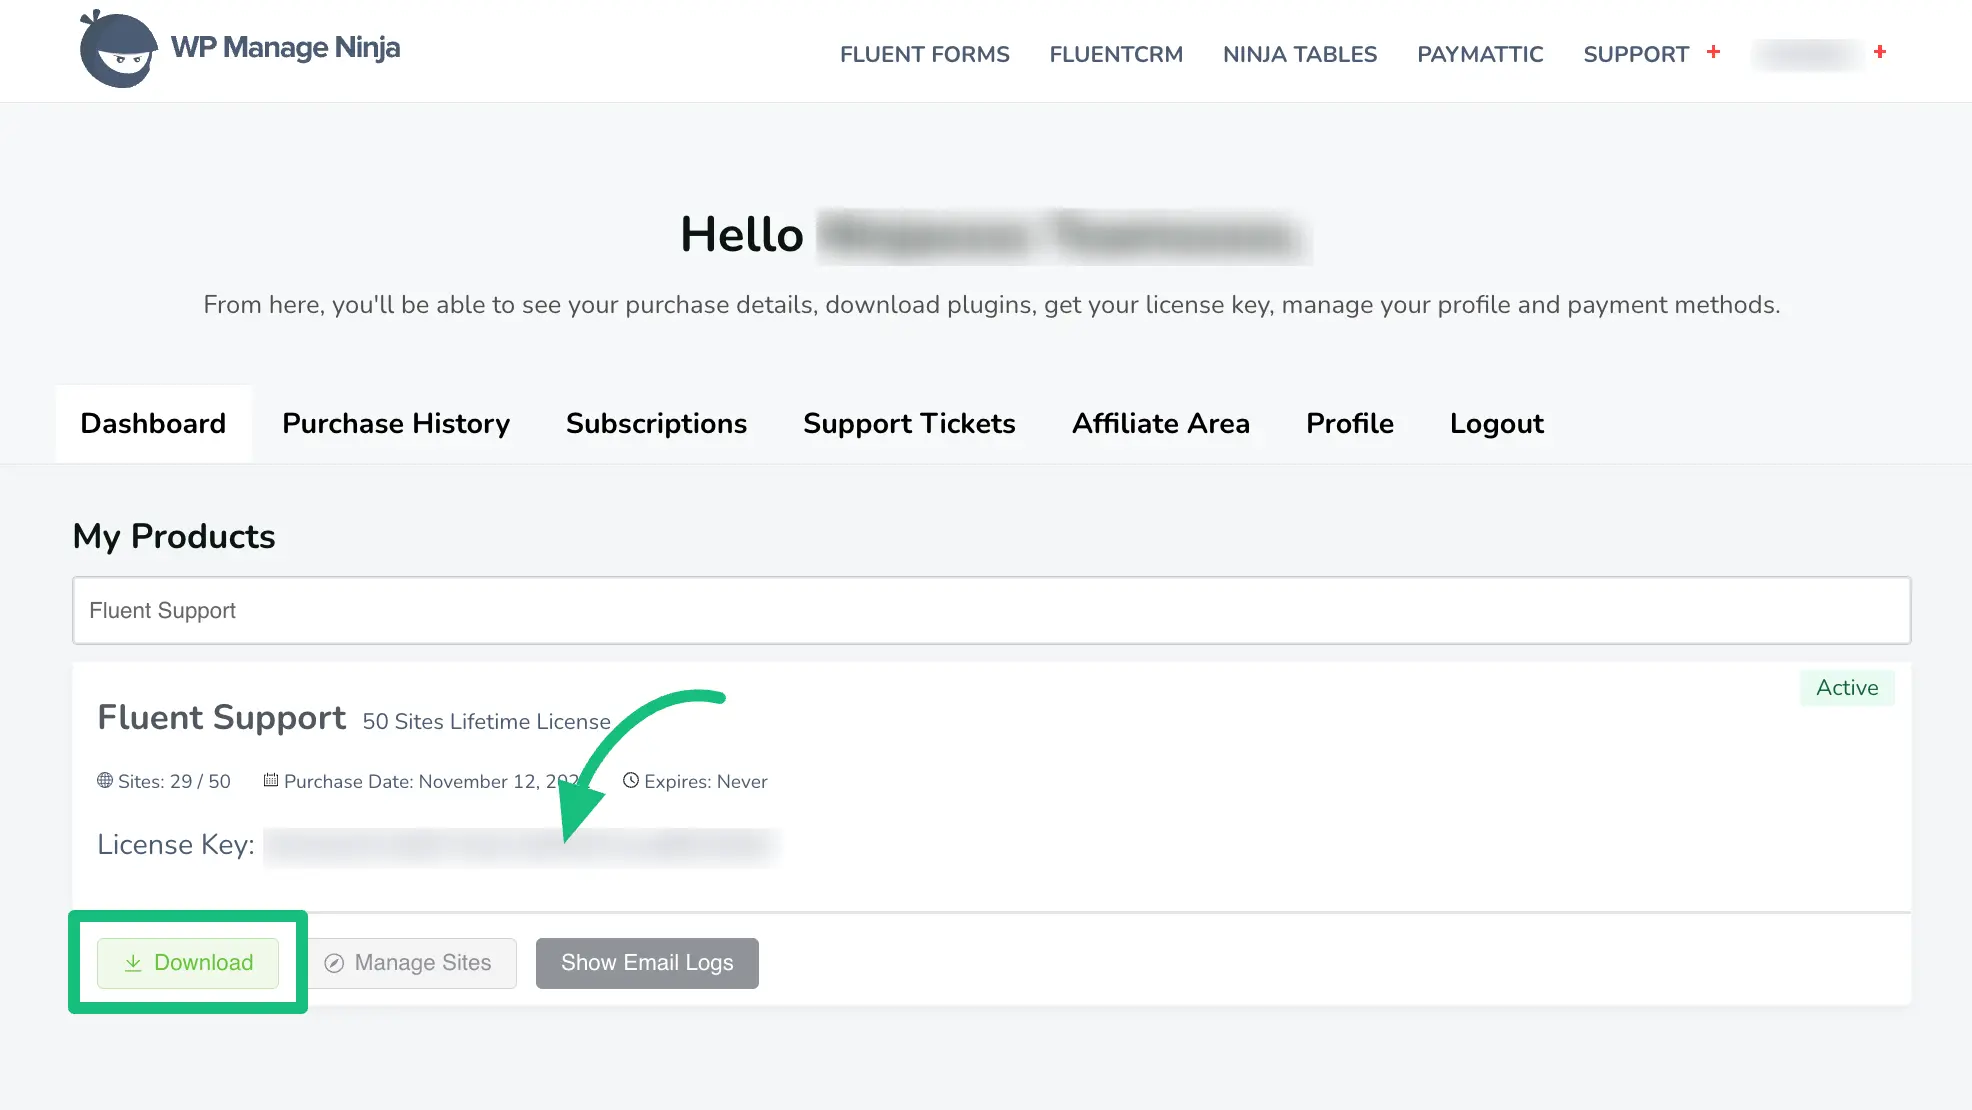The image size is (1972, 1110).
Task: View the Support Tickets tab
Action: click(909, 423)
